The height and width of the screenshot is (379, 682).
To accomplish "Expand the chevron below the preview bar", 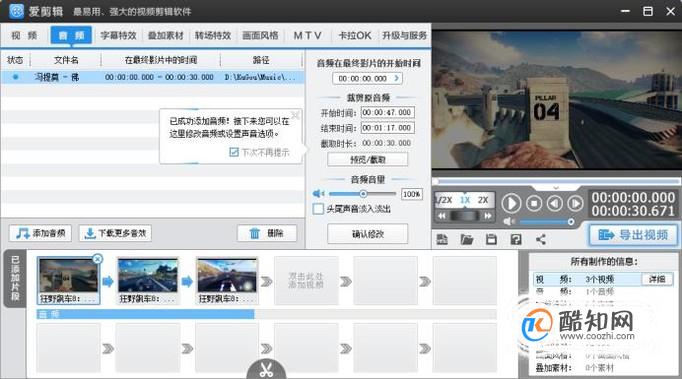I will (556, 188).
